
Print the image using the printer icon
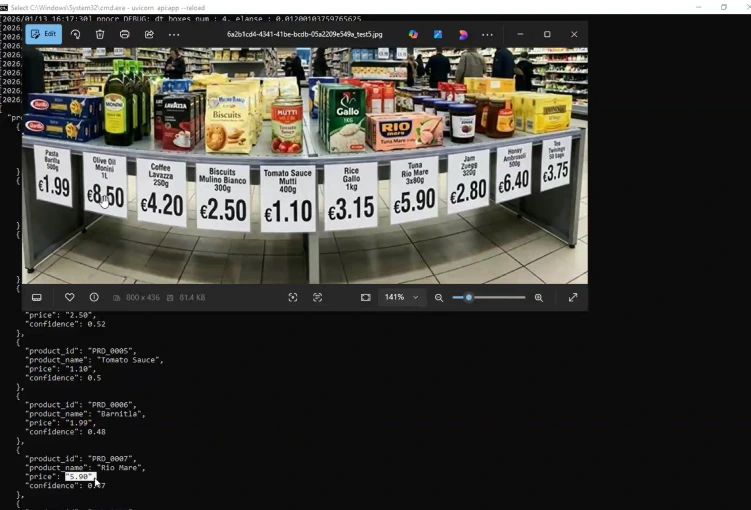pyautogui.click(x=124, y=34)
